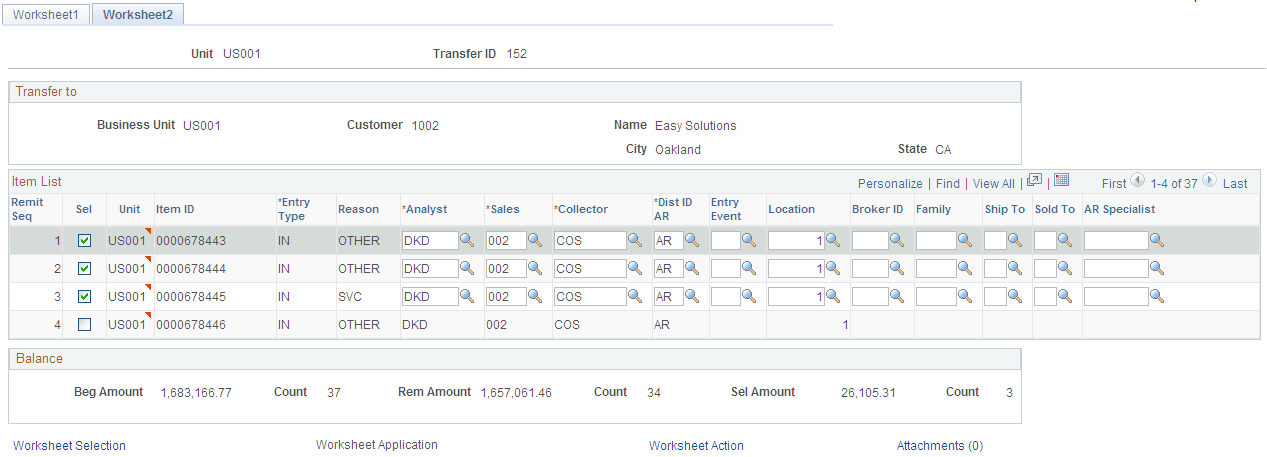Open Sales lookup for item 0000678444
This screenshot has height=457, width=1267.
point(535,268)
